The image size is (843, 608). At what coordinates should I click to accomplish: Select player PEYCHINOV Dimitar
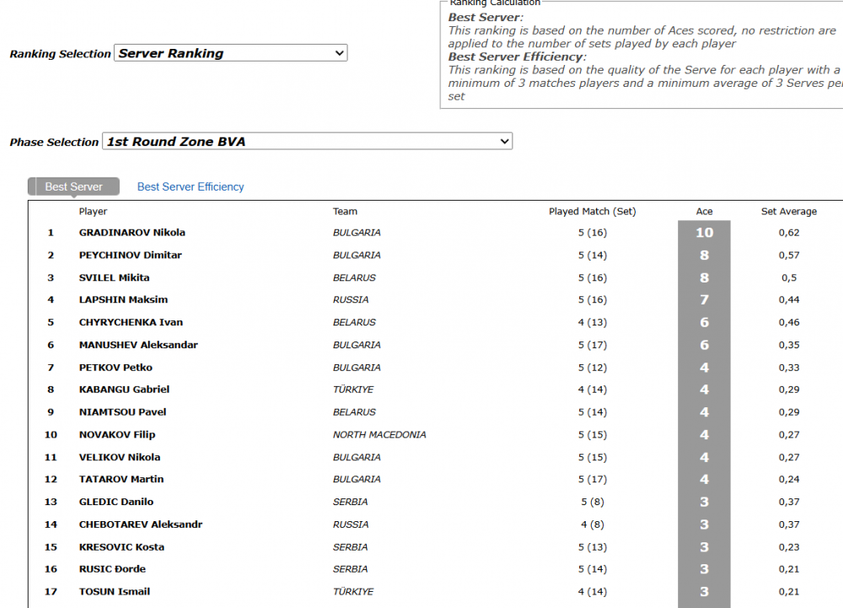131,255
